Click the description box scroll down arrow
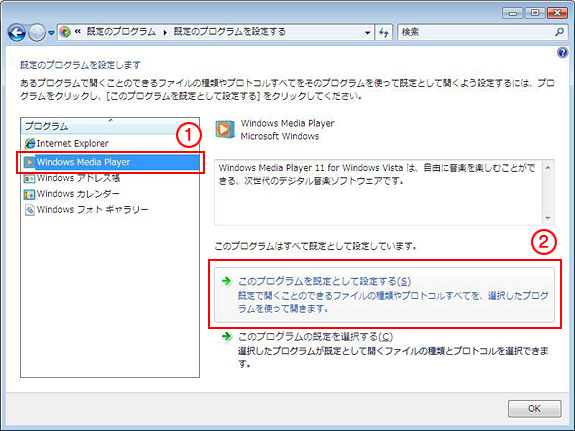Screen dimensions: 575x431 pos(548,218)
